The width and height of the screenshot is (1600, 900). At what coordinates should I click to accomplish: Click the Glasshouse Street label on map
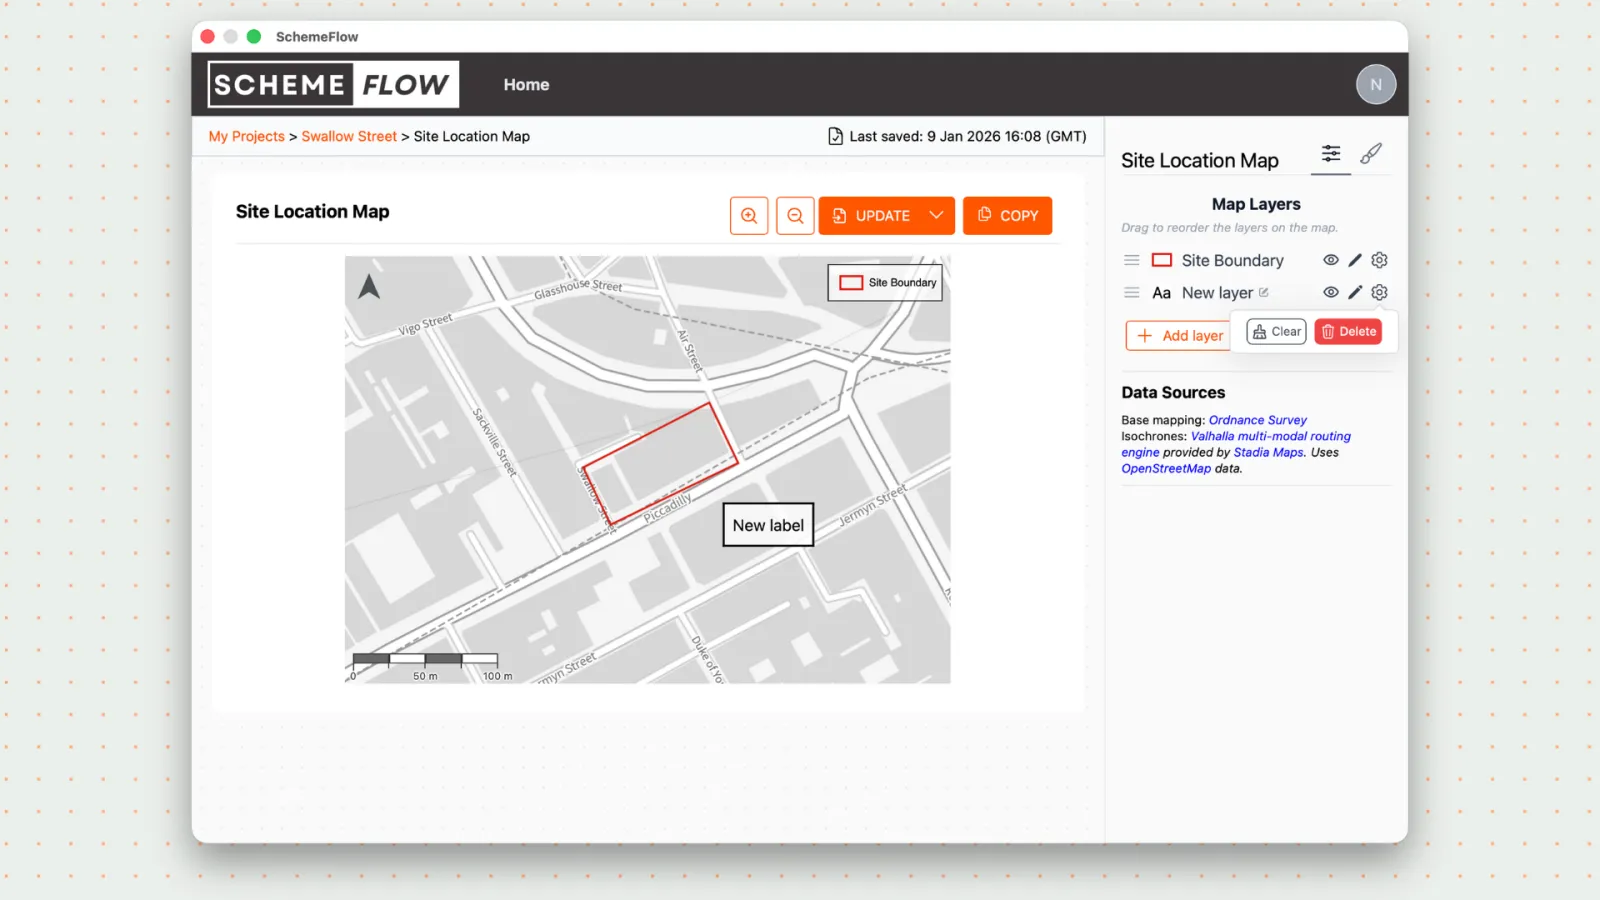tap(578, 288)
